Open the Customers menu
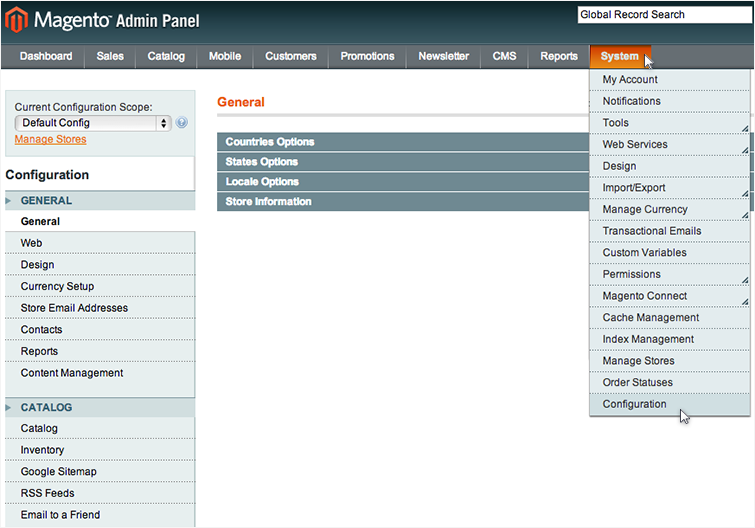The image size is (755, 528). point(291,56)
